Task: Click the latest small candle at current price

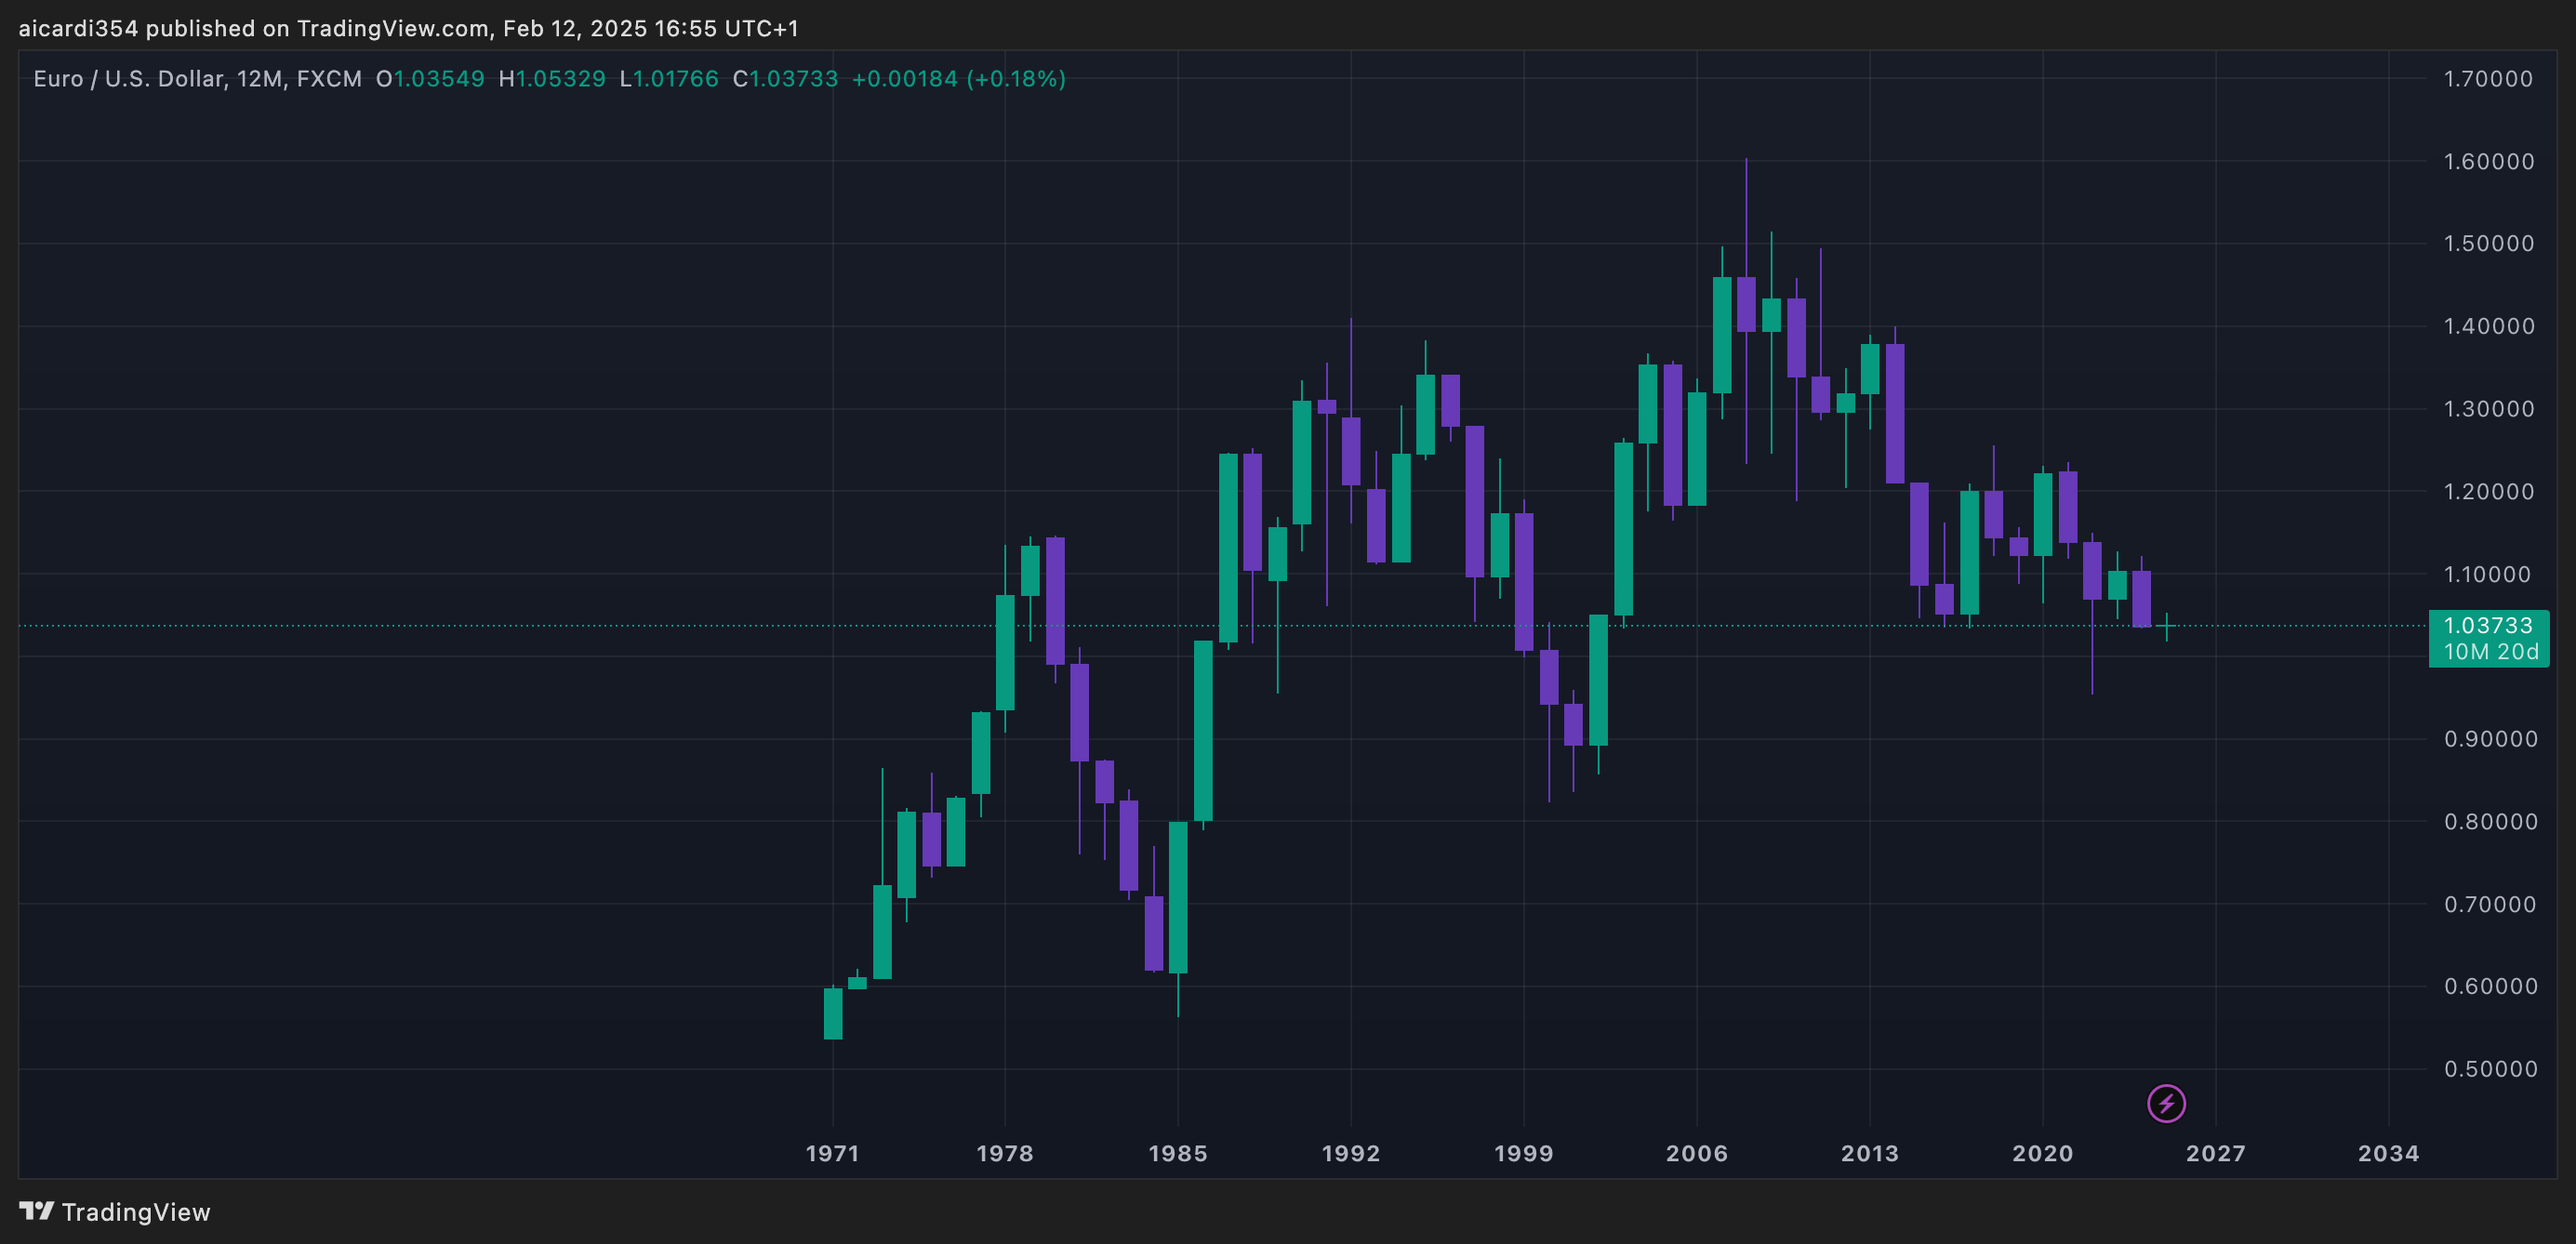Action: coord(2166,626)
